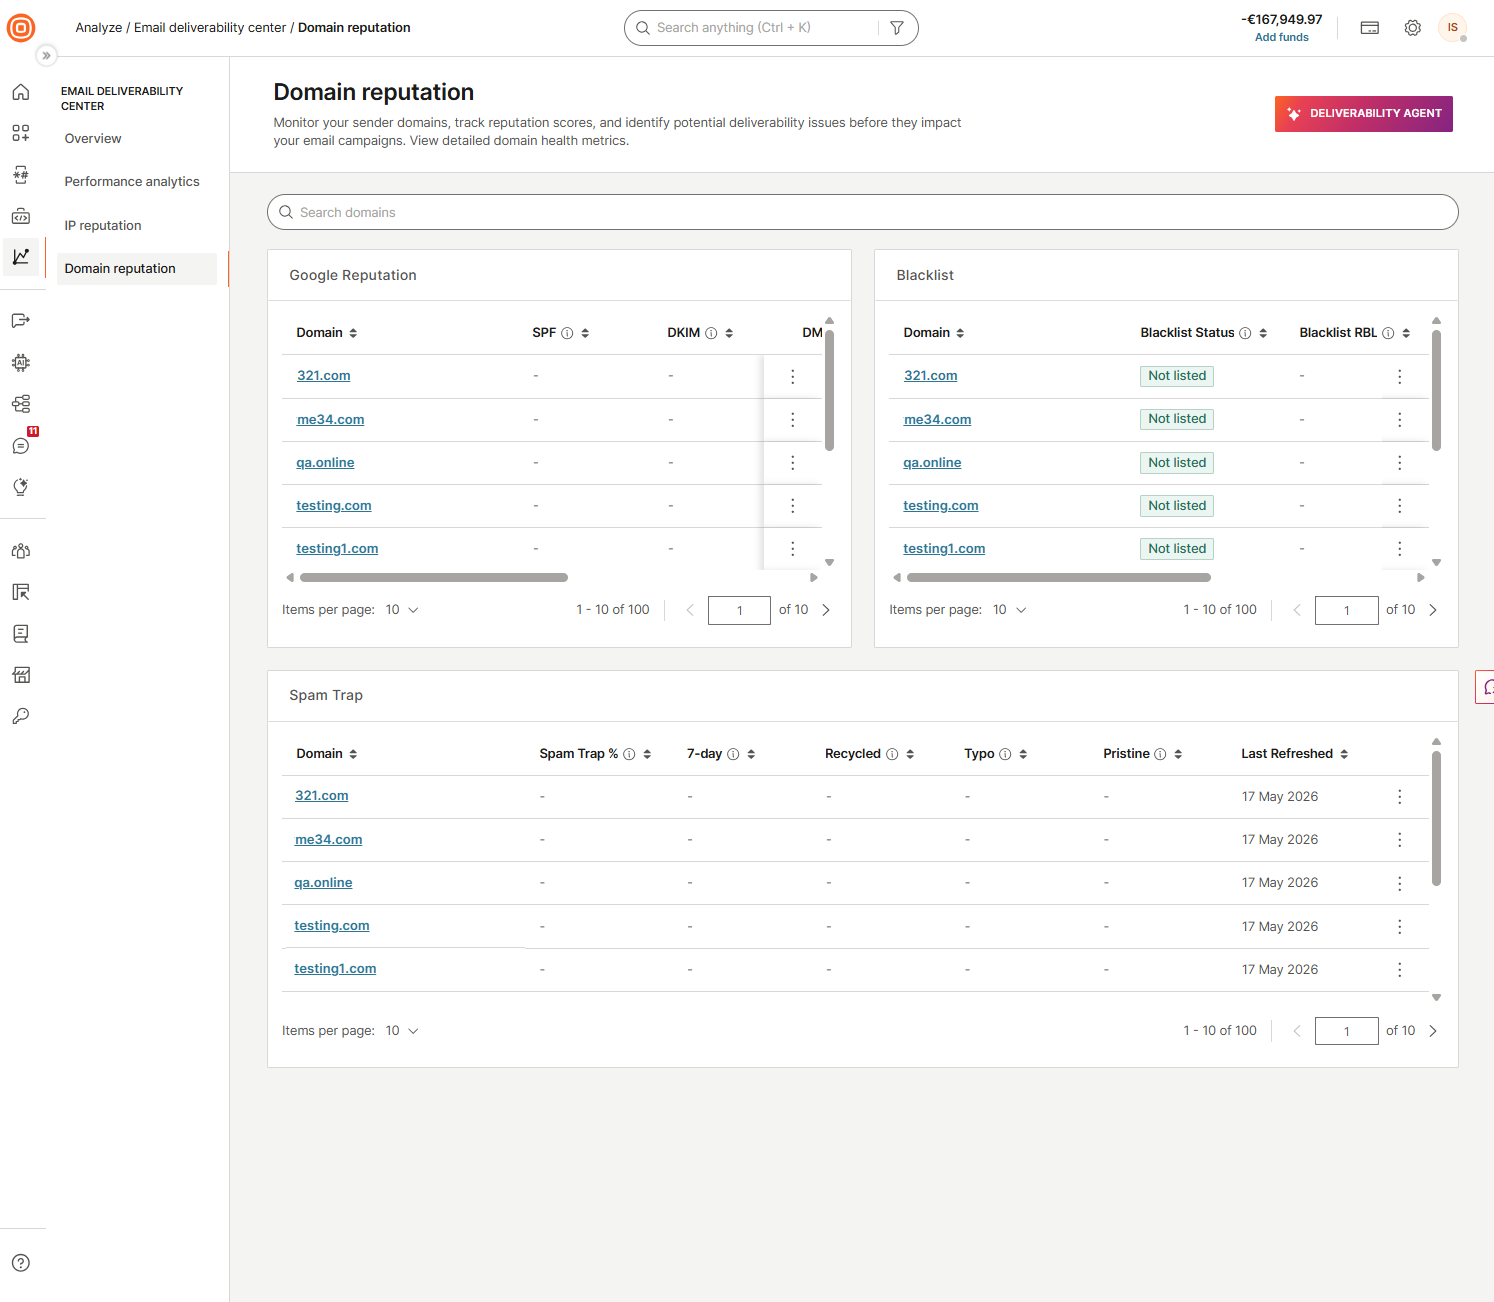
Task: Open the export arrow sidebar icon
Action: click(x=21, y=320)
